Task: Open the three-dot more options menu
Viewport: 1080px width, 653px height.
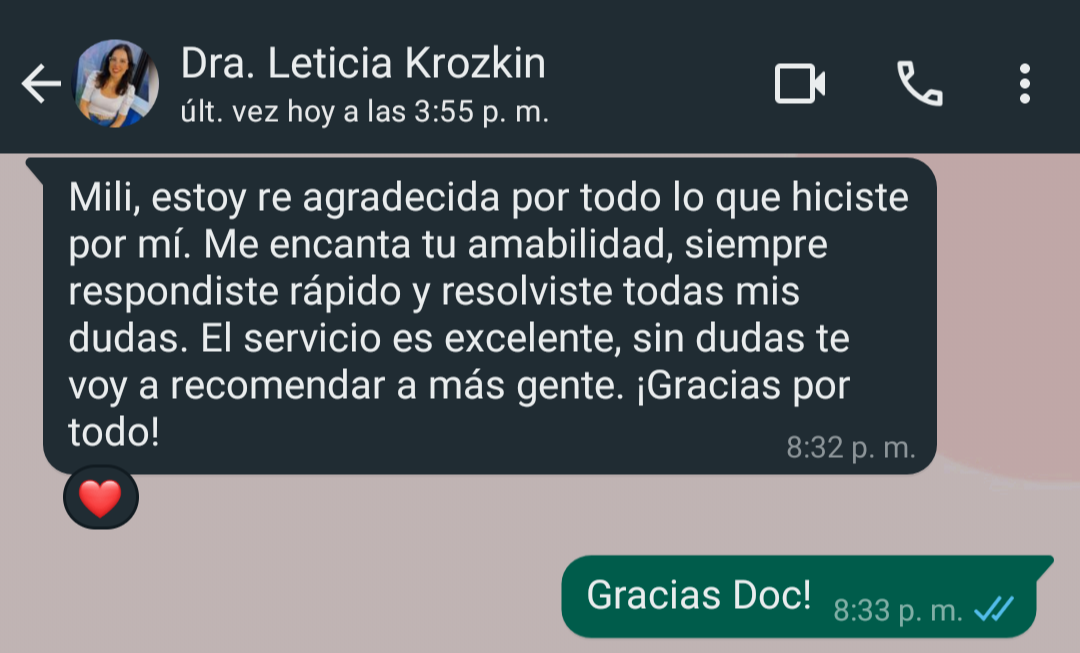Action: [1025, 84]
